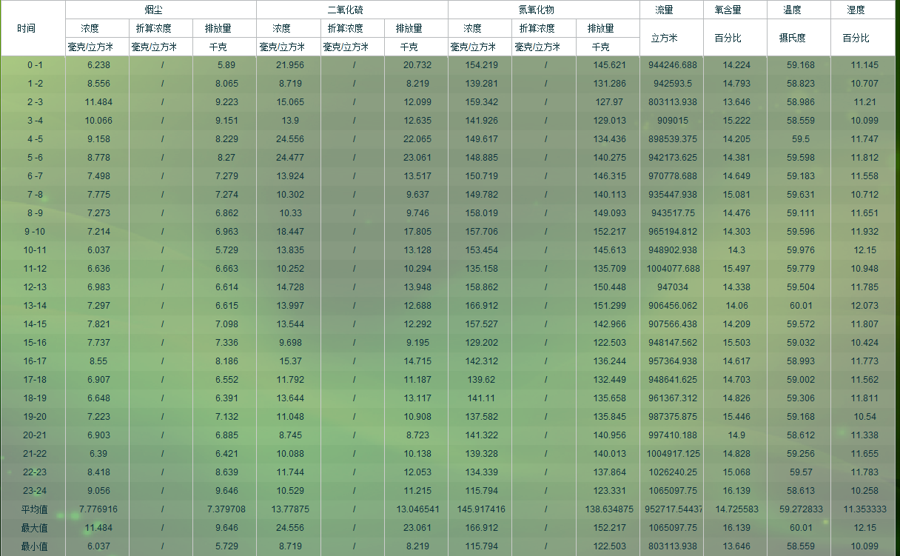Click the 流量 column header
The height and width of the screenshot is (556, 900).
672,9
